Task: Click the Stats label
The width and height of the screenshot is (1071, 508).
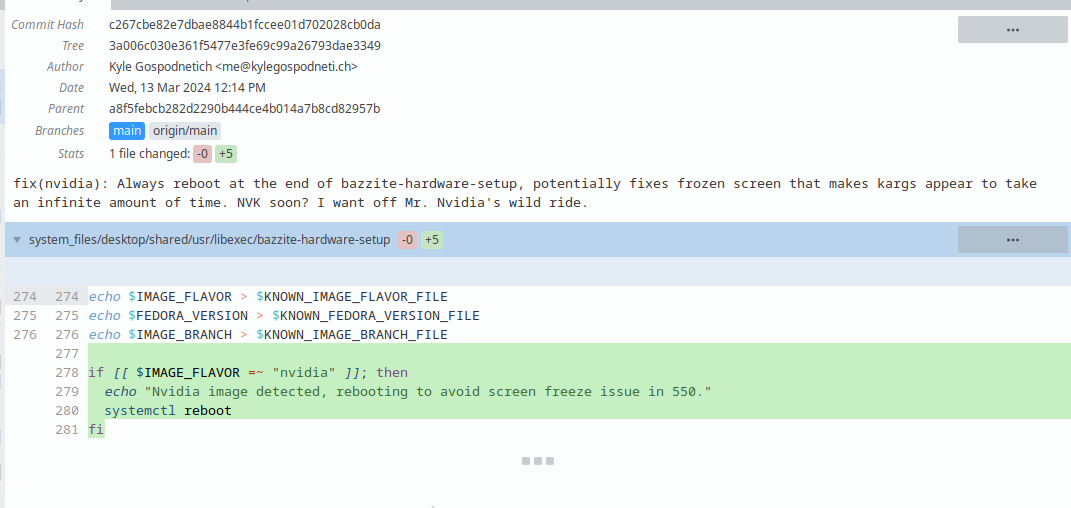Action: (71, 154)
